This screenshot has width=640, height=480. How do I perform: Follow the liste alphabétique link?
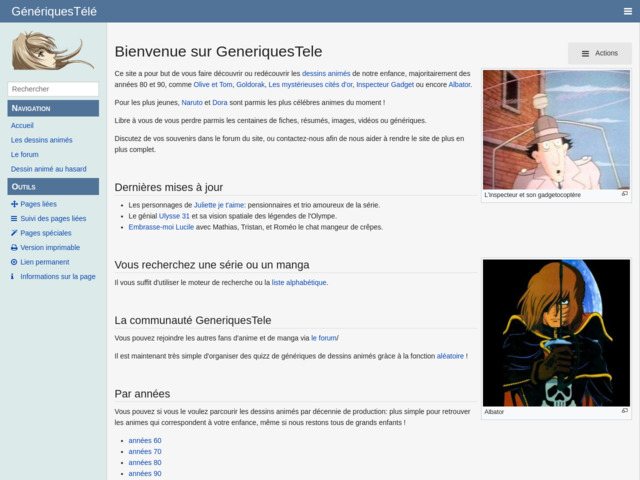(x=298, y=282)
